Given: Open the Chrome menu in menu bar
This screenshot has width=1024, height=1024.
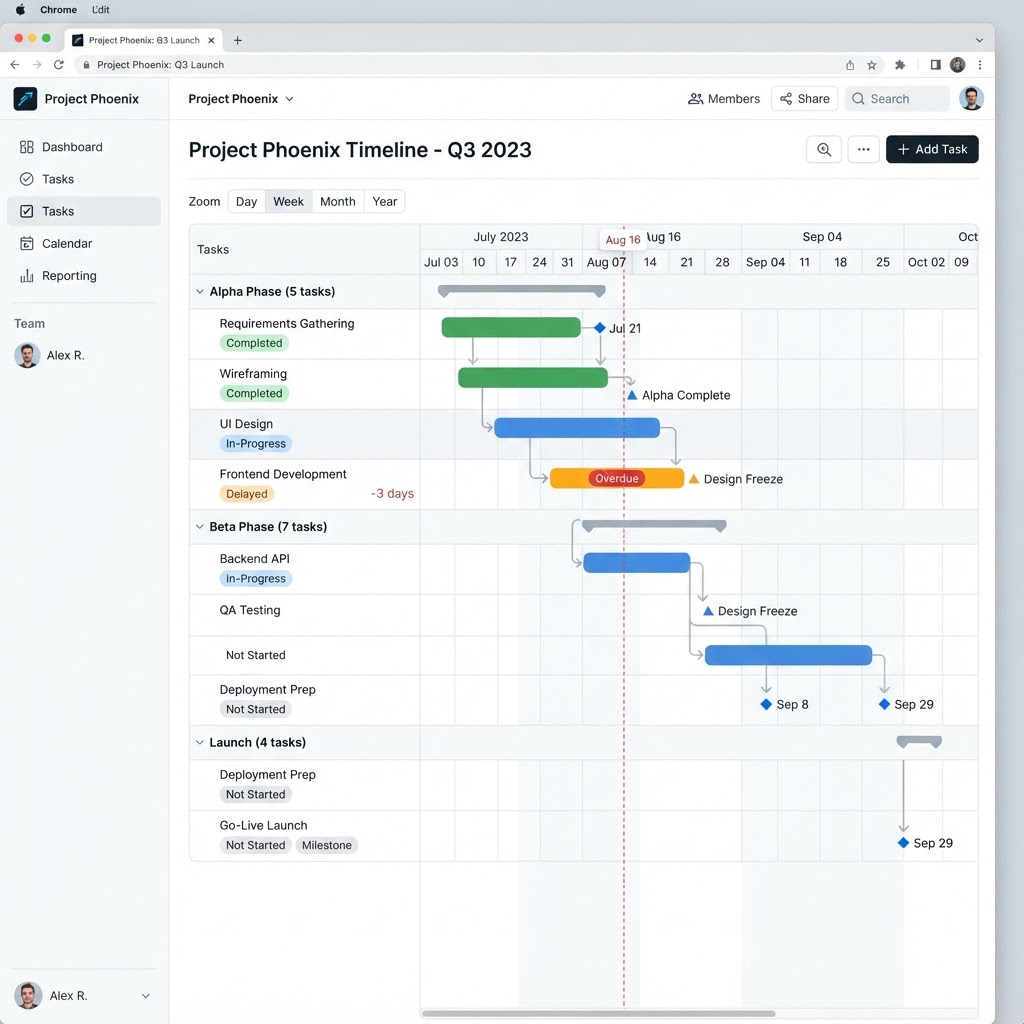Looking at the screenshot, I should click(x=58, y=10).
